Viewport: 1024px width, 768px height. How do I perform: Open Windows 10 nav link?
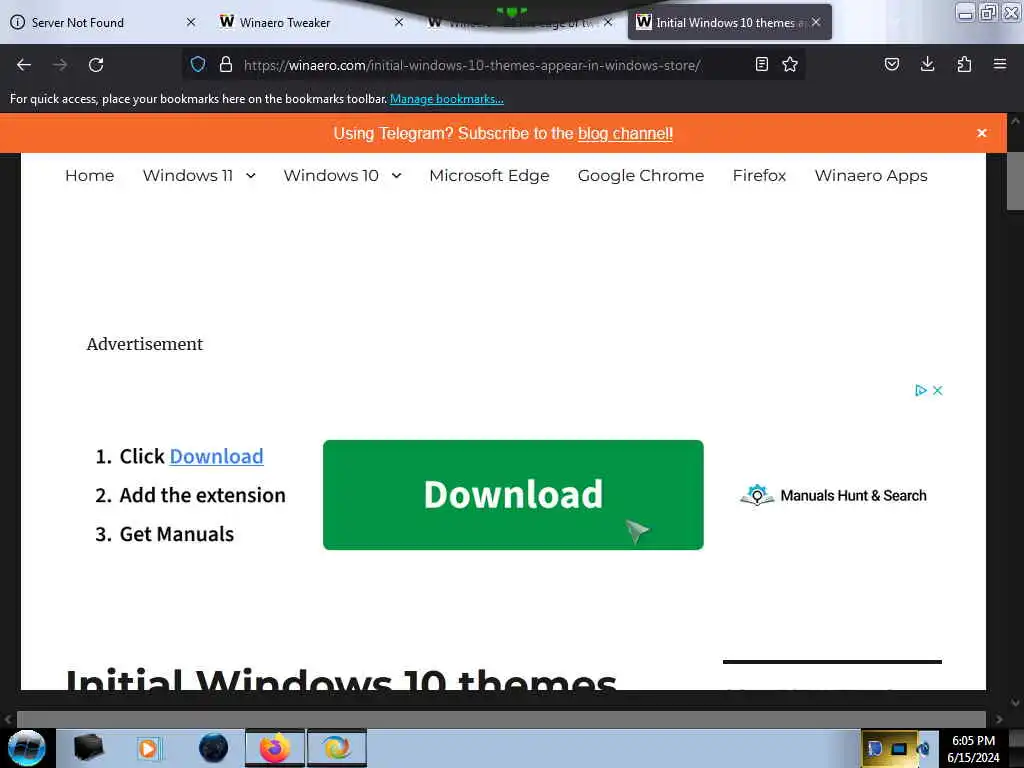click(331, 176)
